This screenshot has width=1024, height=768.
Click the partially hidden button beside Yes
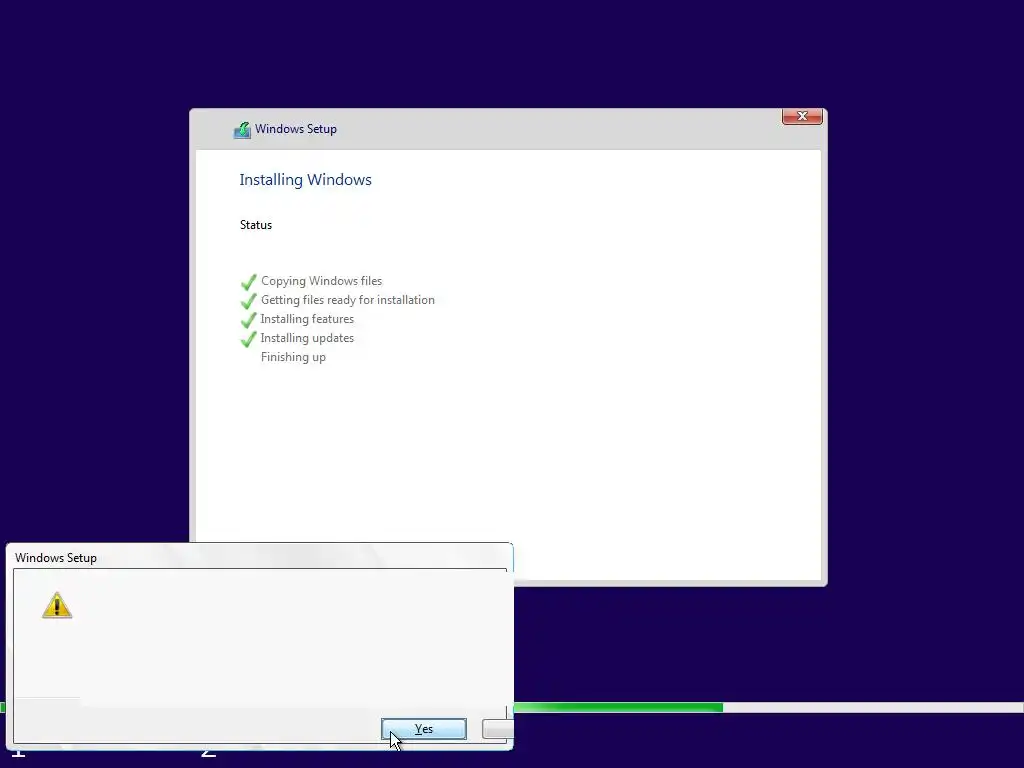pyautogui.click(x=498, y=729)
